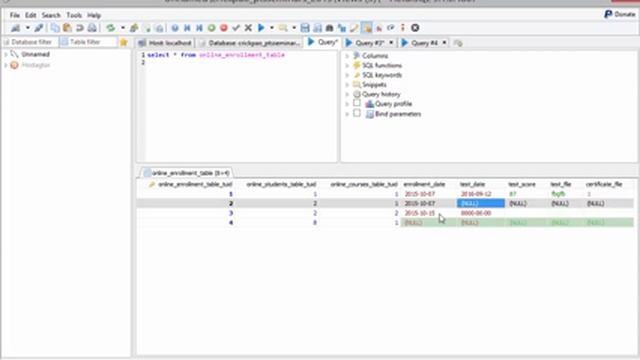Click the disconnect plug icon
Viewport: 640px width, 360px height.
click(x=39, y=28)
